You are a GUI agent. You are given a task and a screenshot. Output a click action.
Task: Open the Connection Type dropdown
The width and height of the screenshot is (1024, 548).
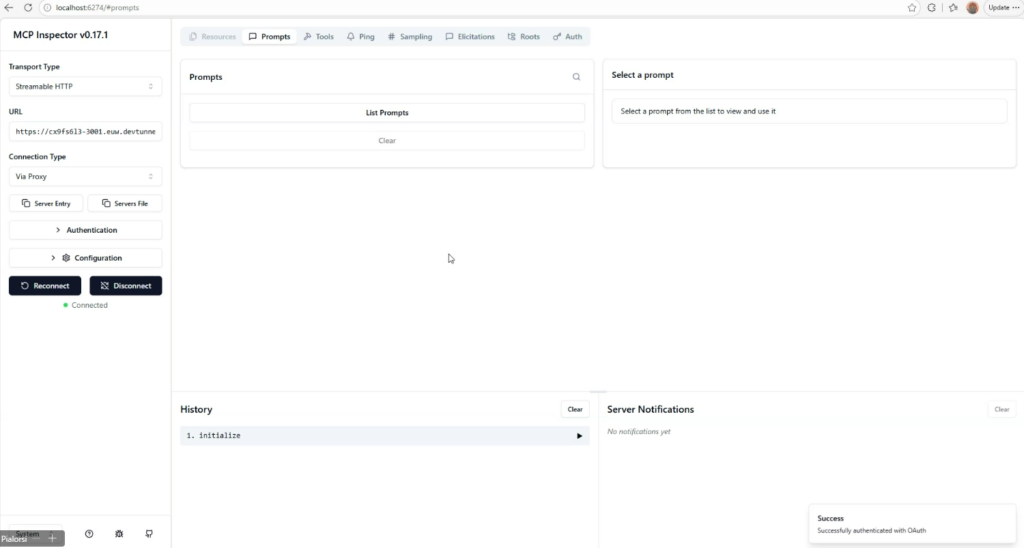[x=85, y=177]
